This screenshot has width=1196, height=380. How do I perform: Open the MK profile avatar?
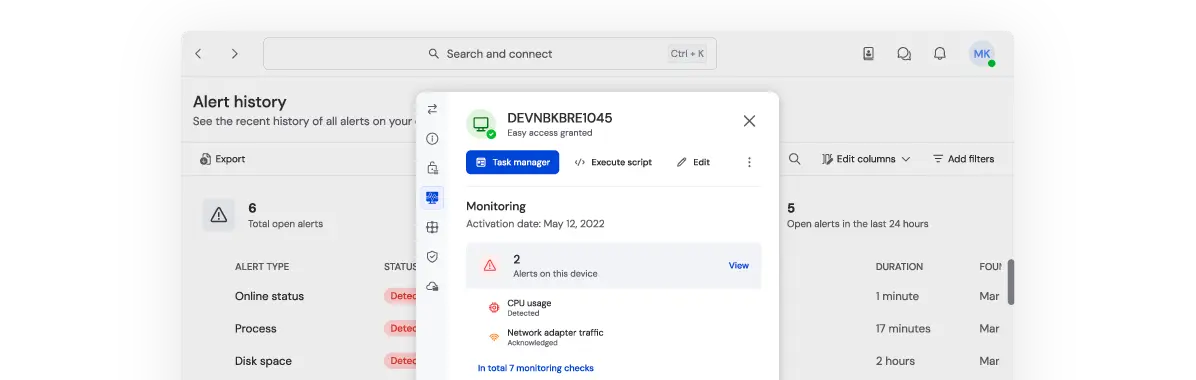[x=982, y=53]
